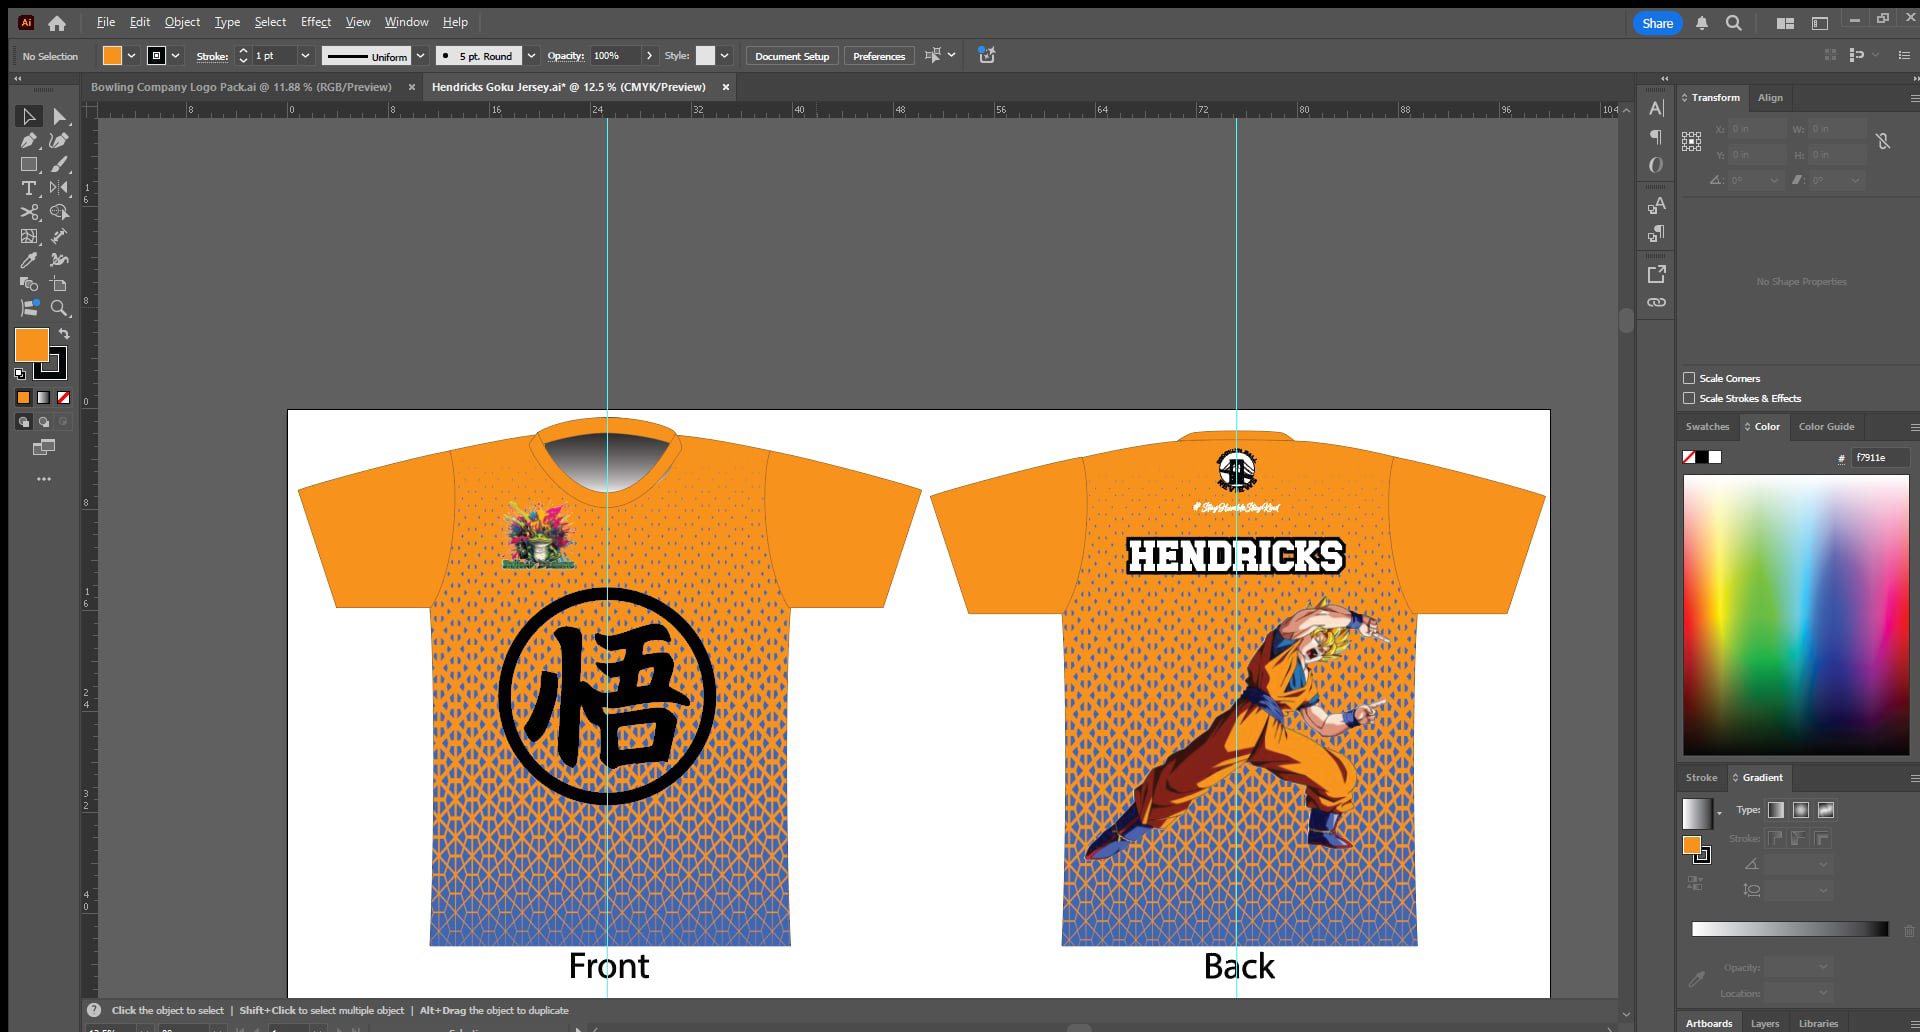
Task: Open the notifications bell
Action: [1702, 23]
